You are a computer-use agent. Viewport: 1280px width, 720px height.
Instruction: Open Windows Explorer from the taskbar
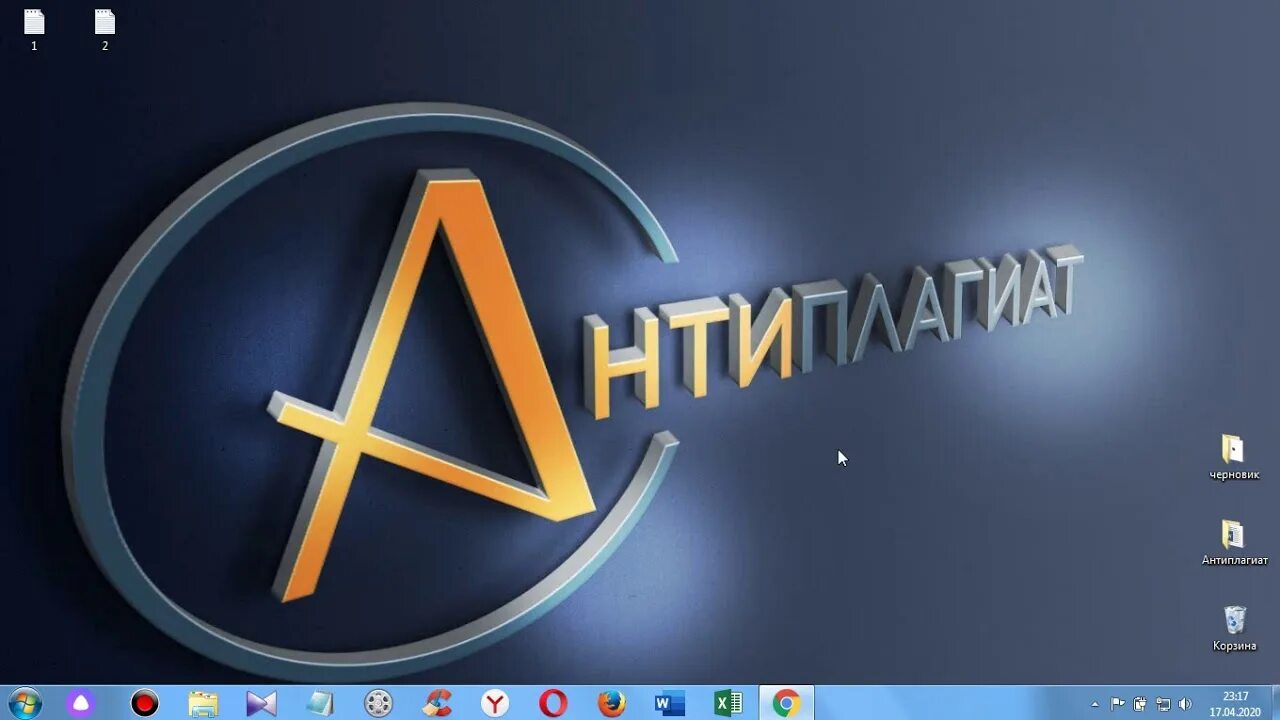pos(203,703)
